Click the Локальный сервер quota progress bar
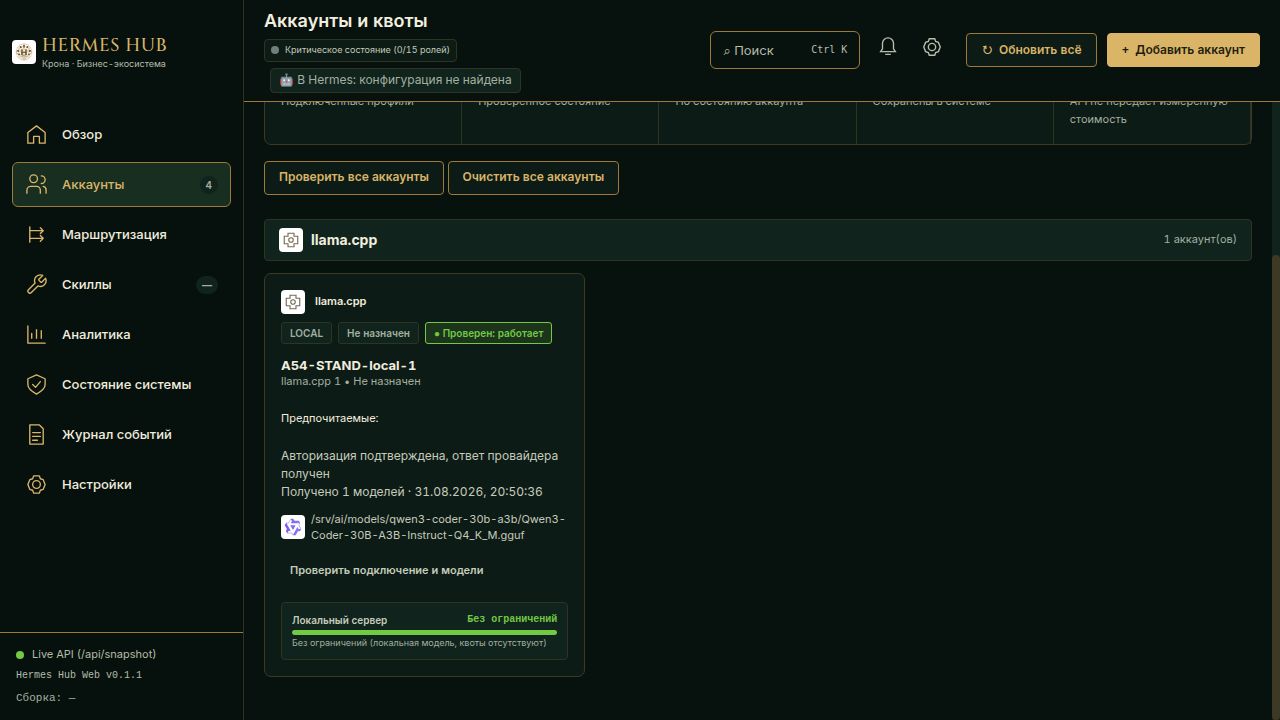Image resolution: width=1280 pixels, height=720 pixels. pos(424,632)
